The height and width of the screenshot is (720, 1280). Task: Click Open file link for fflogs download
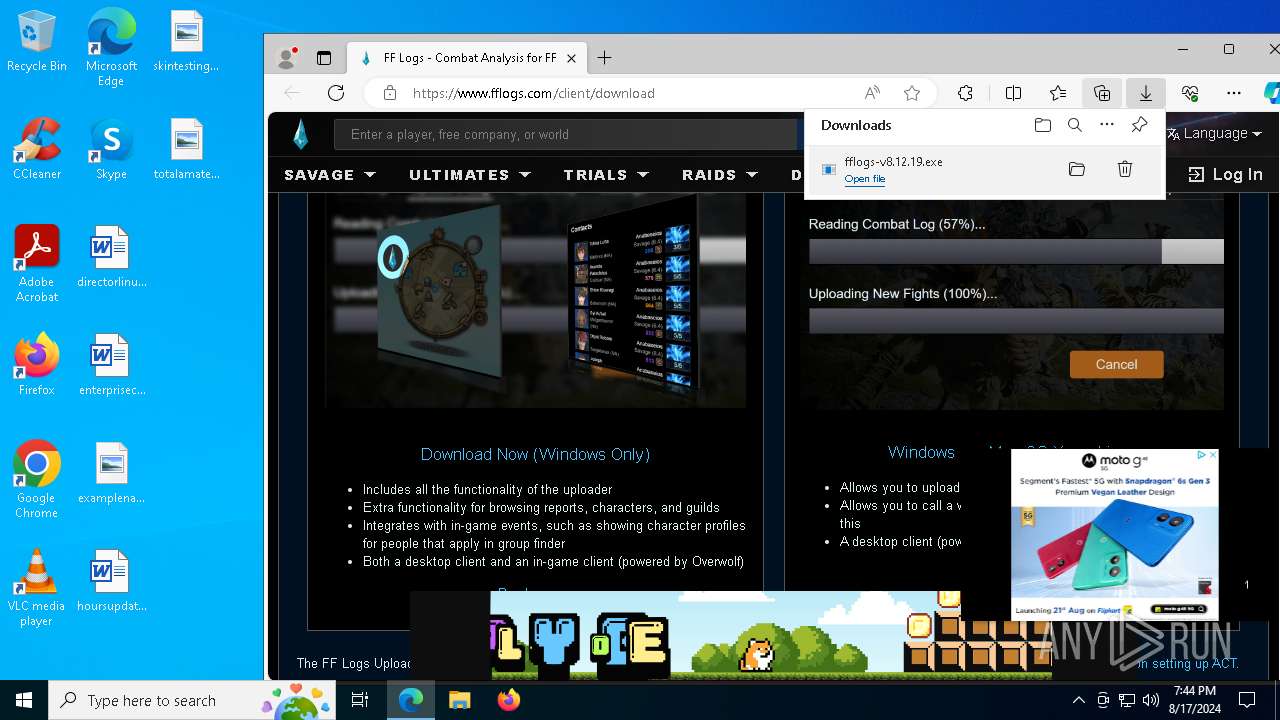click(x=865, y=179)
